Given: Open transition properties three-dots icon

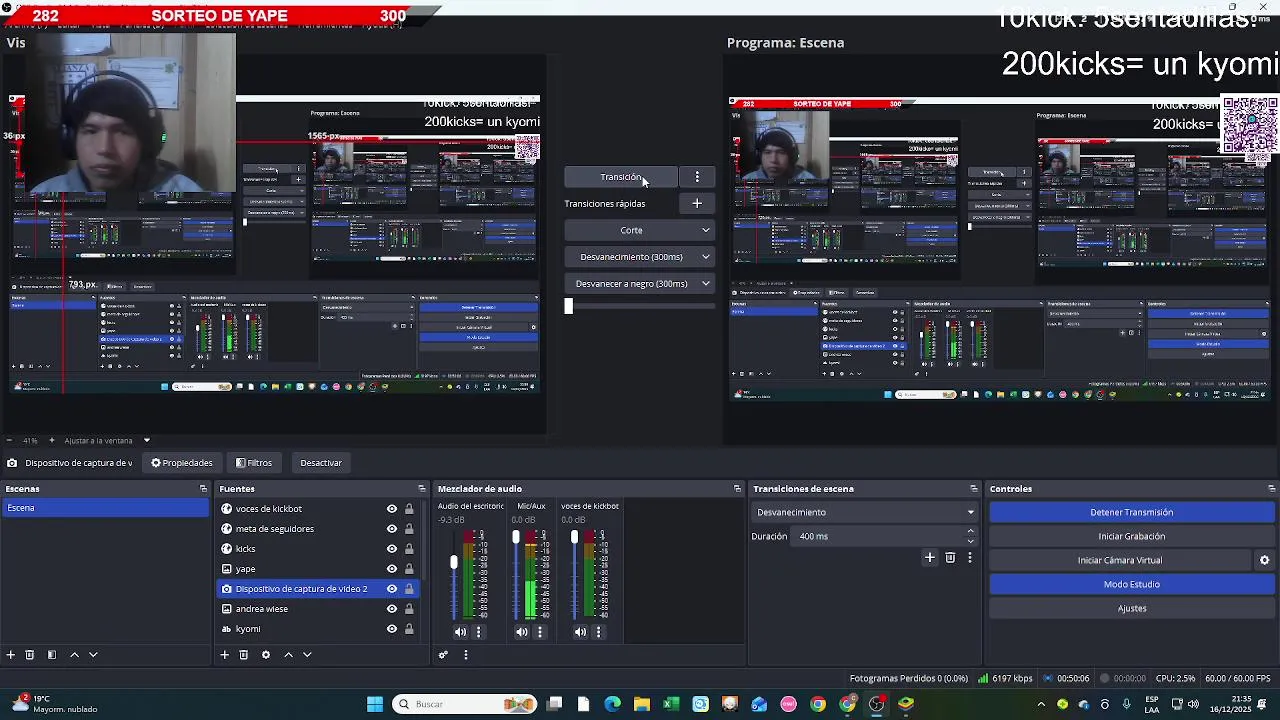Looking at the screenshot, I should (x=969, y=558).
